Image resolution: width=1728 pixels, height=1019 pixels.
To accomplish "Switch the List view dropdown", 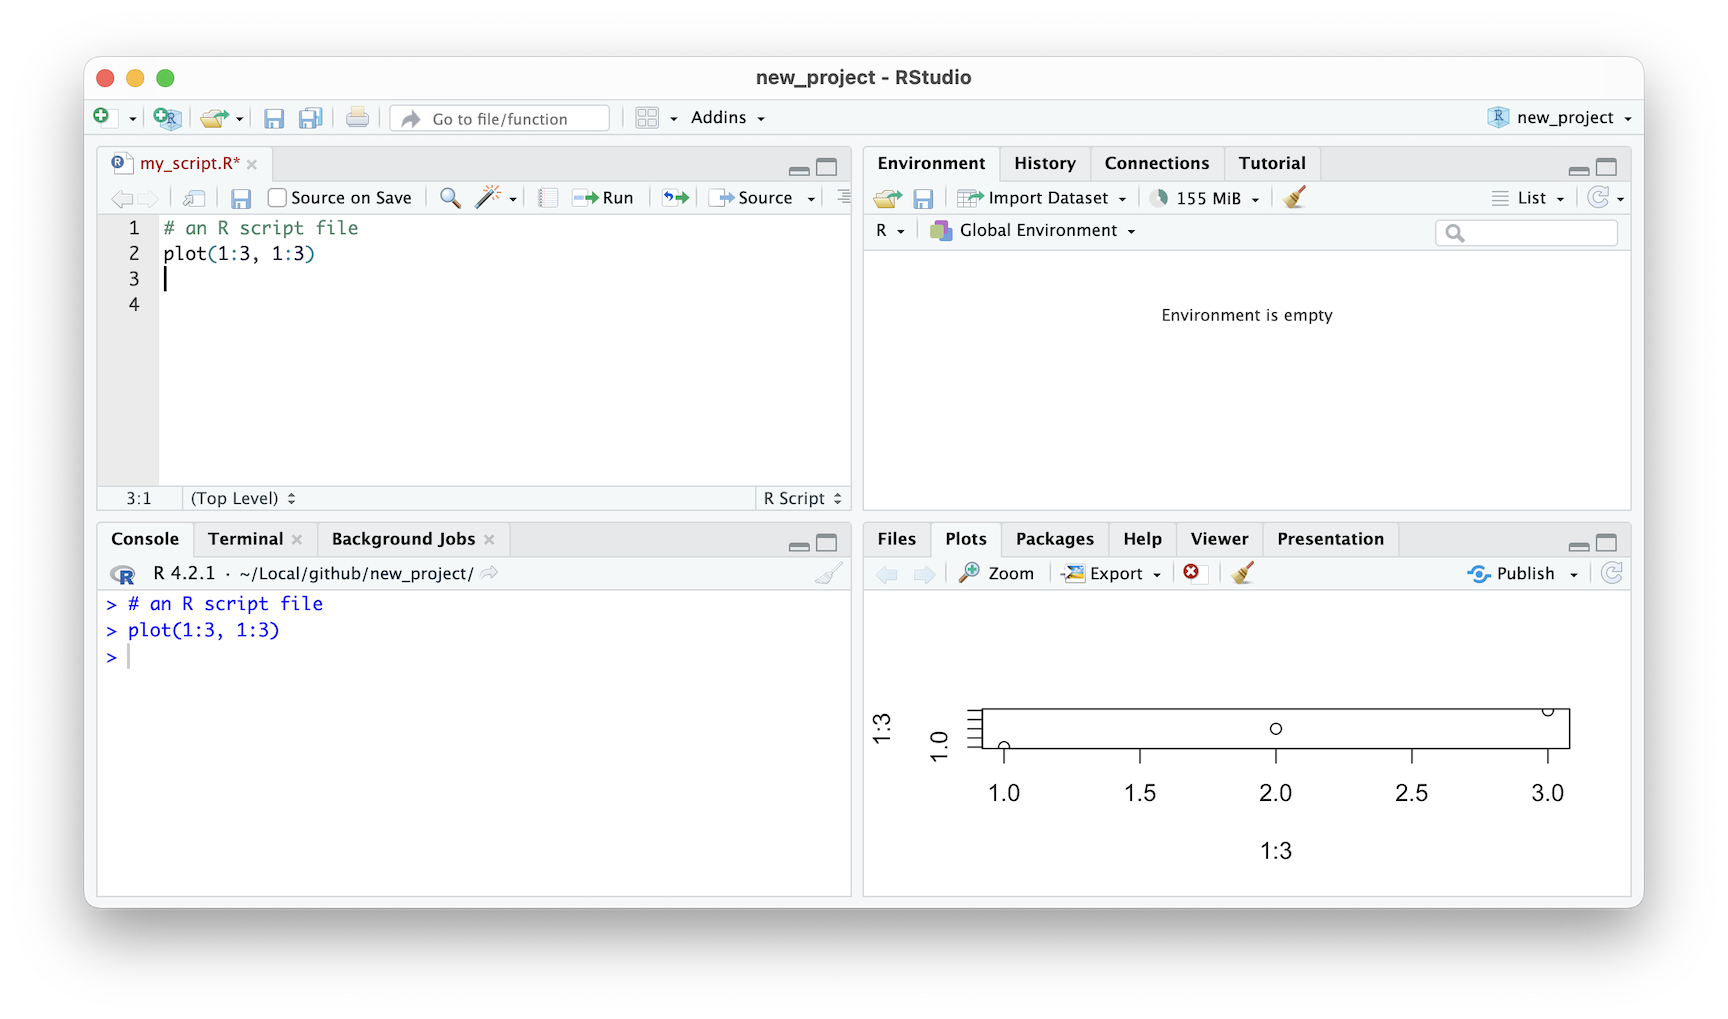I will pos(1528,198).
